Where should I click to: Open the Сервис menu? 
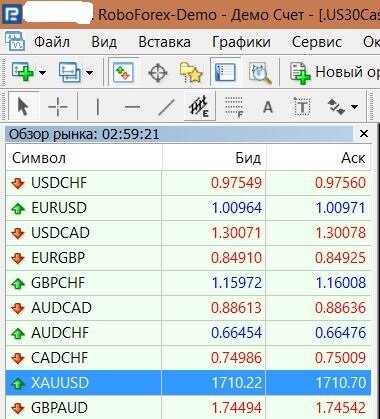317,42
